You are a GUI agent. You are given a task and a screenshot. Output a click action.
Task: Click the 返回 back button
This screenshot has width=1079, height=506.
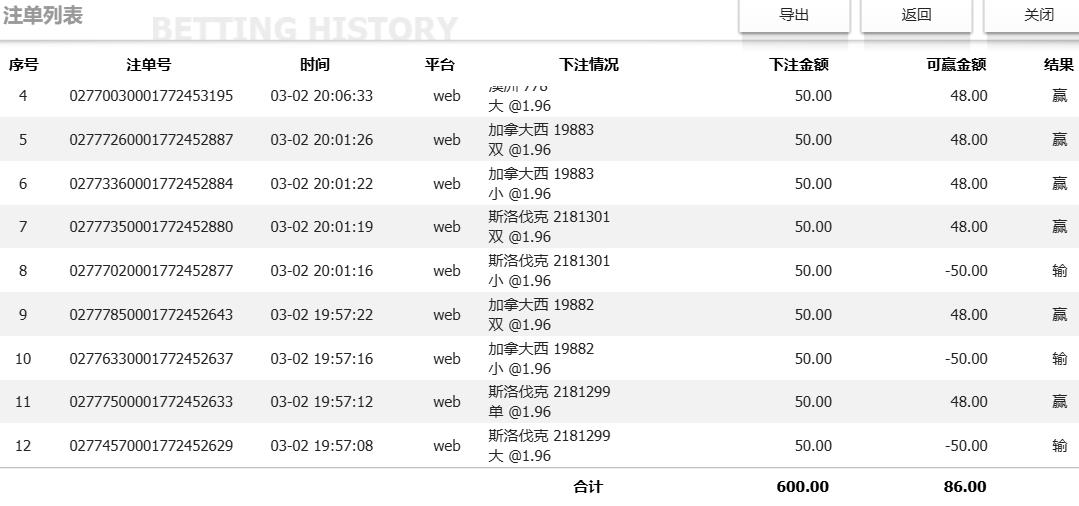916,15
